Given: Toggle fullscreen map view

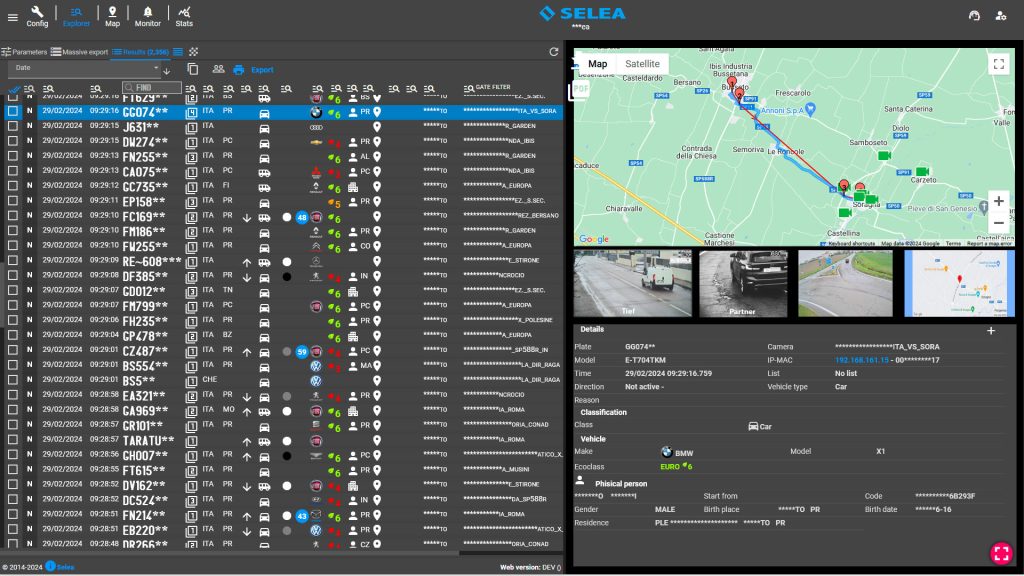Looking at the screenshot, I should 999,64.
